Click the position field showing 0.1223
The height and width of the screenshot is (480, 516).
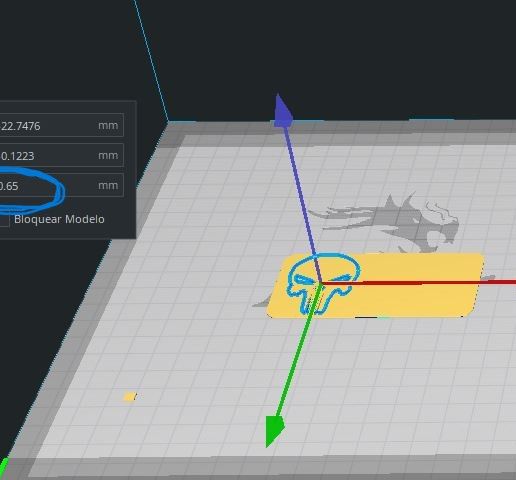click(62, 155)
